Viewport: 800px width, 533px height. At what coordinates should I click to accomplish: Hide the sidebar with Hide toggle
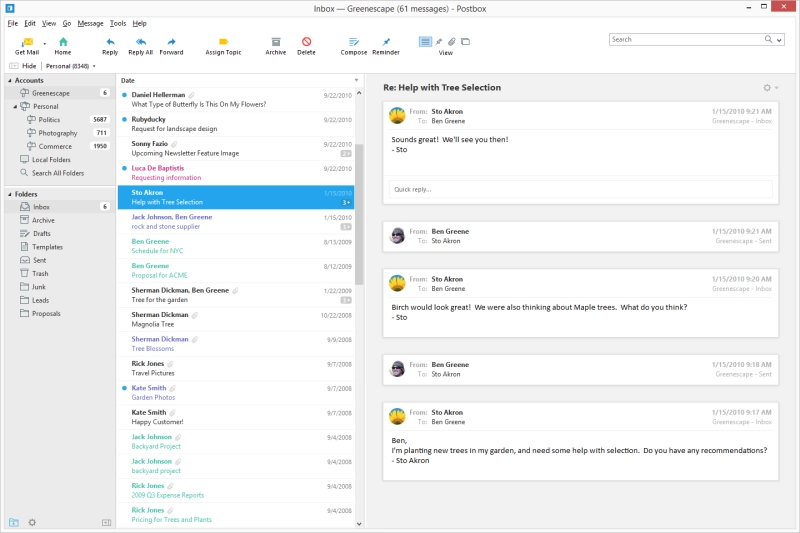23,66
